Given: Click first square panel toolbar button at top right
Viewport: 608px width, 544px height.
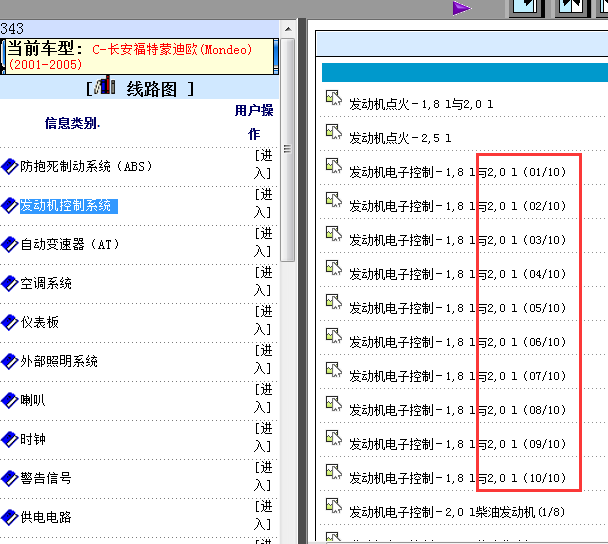Looking at the screenshot, I should 527,8.
